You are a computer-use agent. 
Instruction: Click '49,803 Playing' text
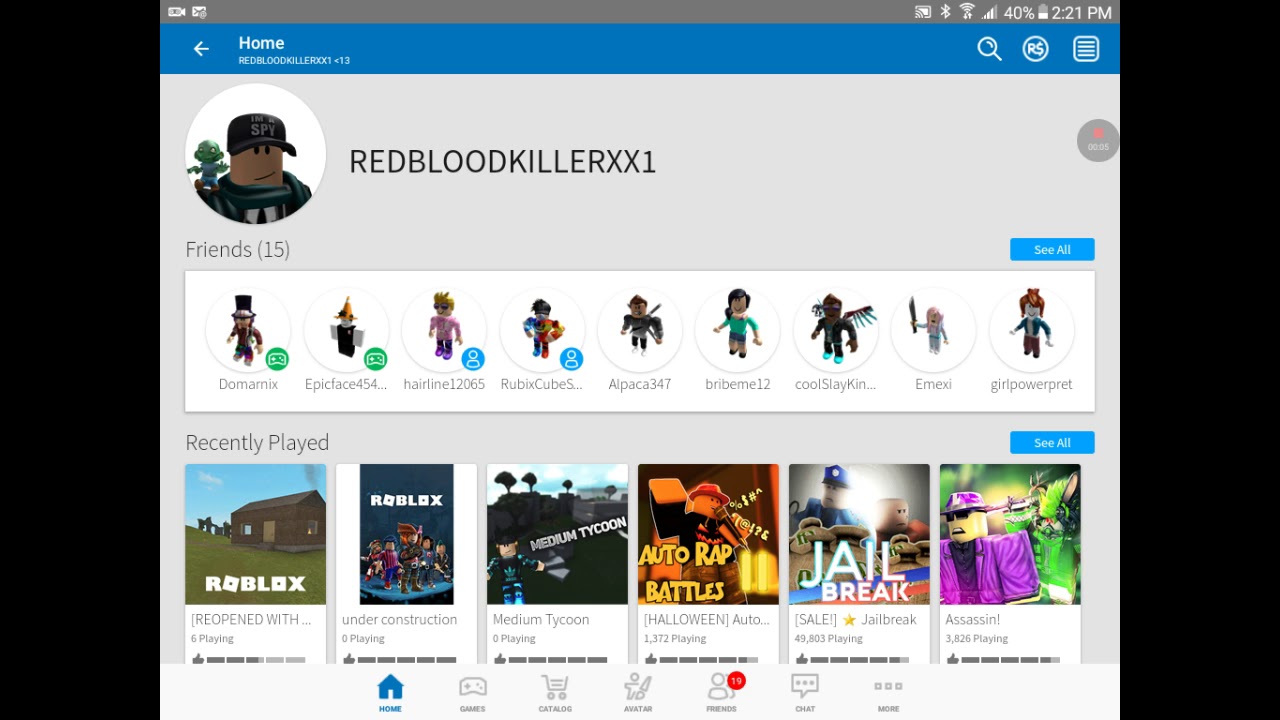coord(828,639)
